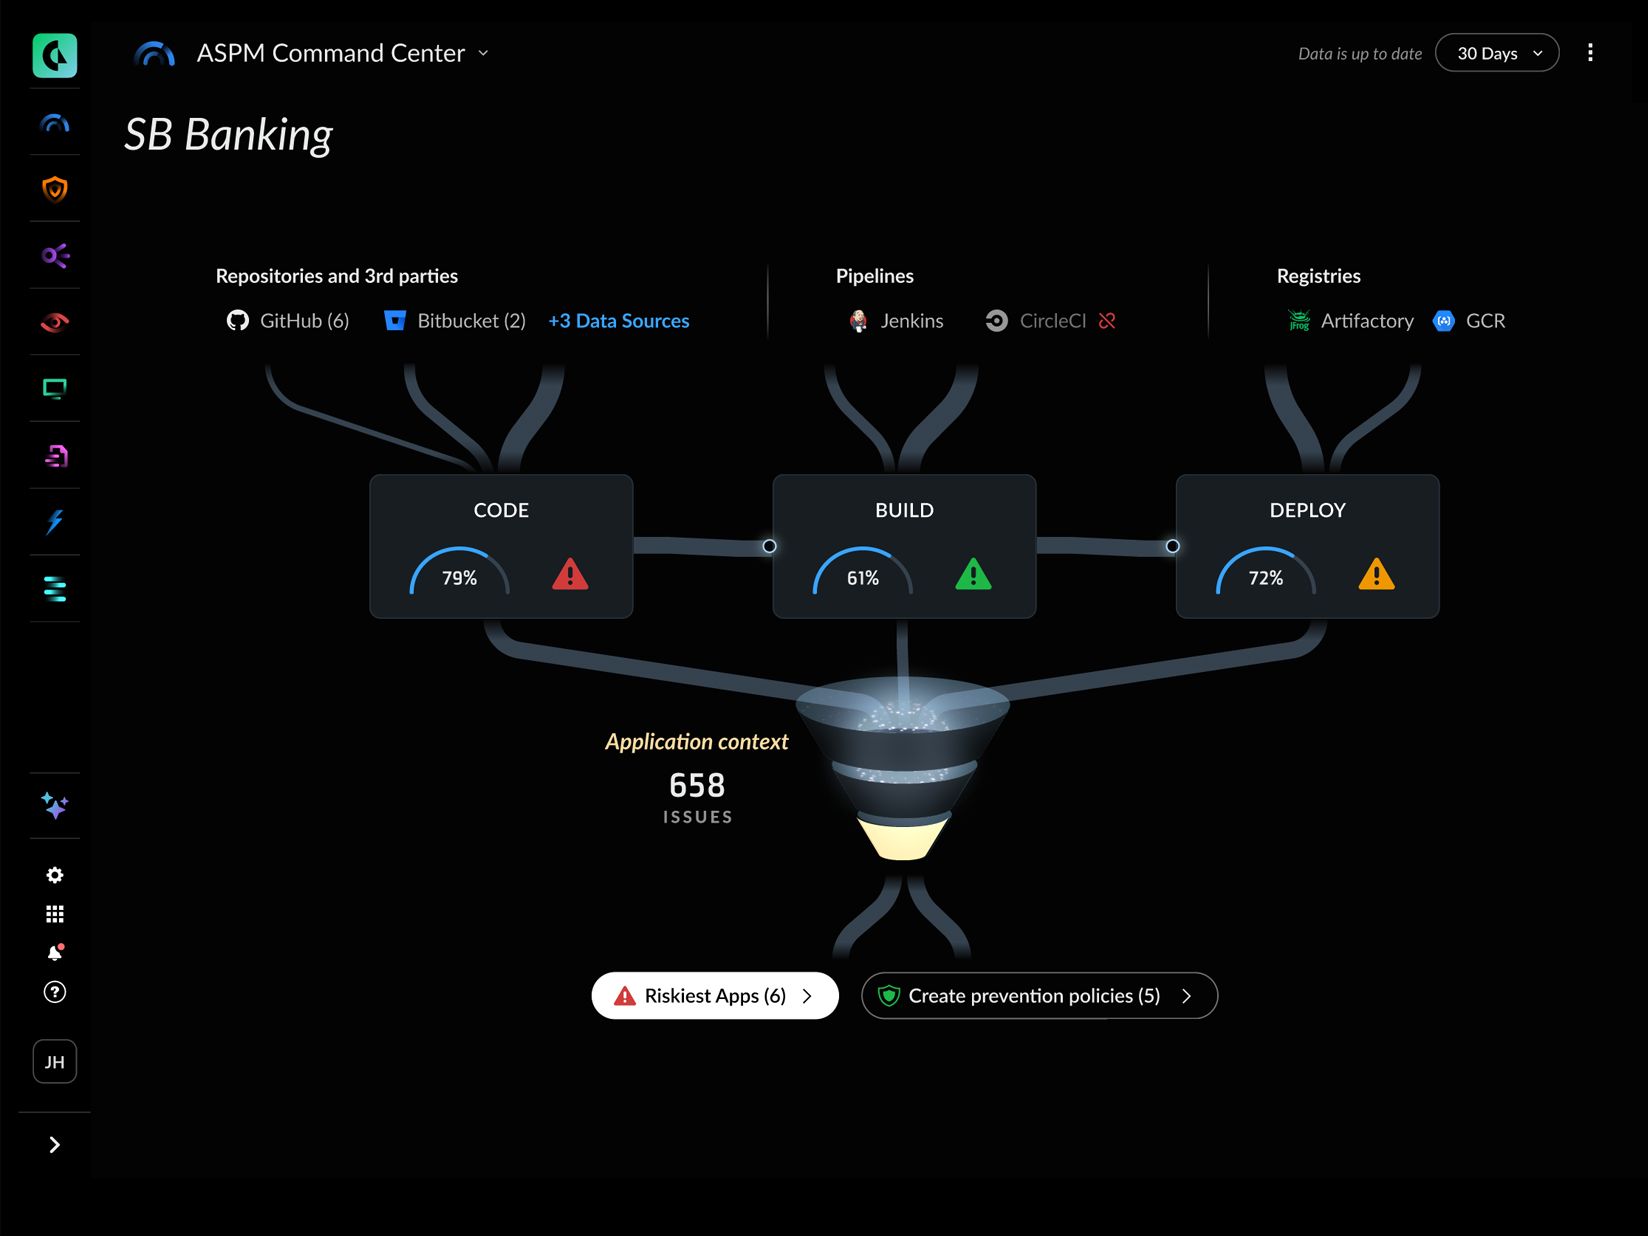Open the +3 Data Sources link

[618, 321]
